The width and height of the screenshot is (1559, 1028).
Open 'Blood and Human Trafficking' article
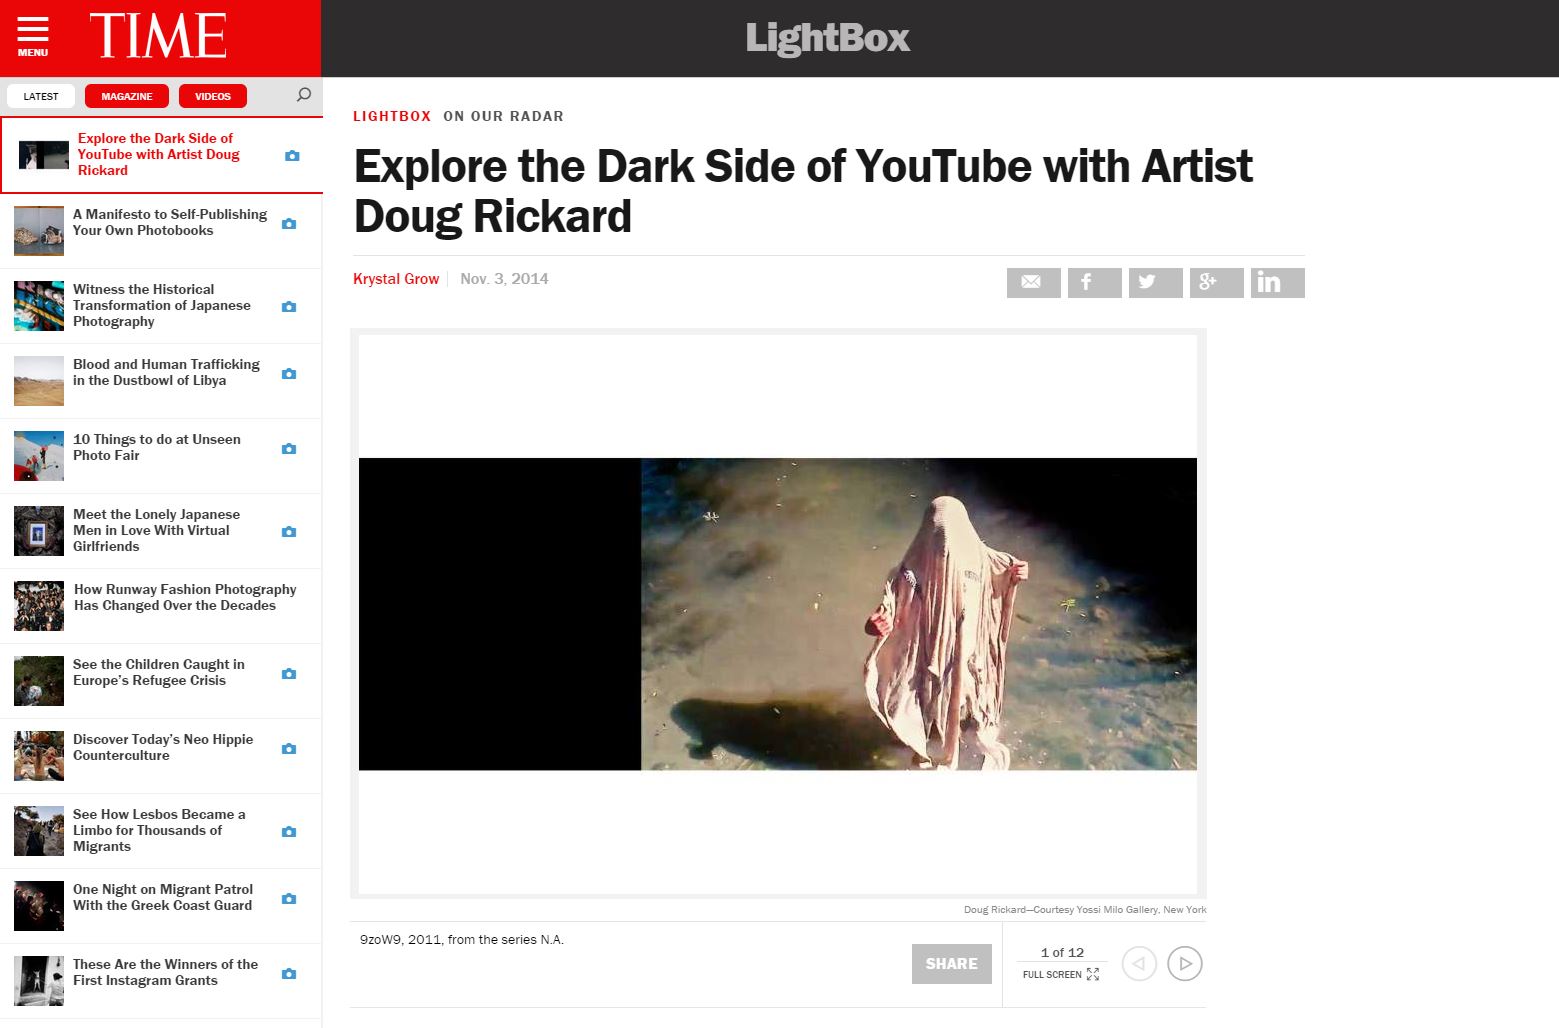[166, 373]
